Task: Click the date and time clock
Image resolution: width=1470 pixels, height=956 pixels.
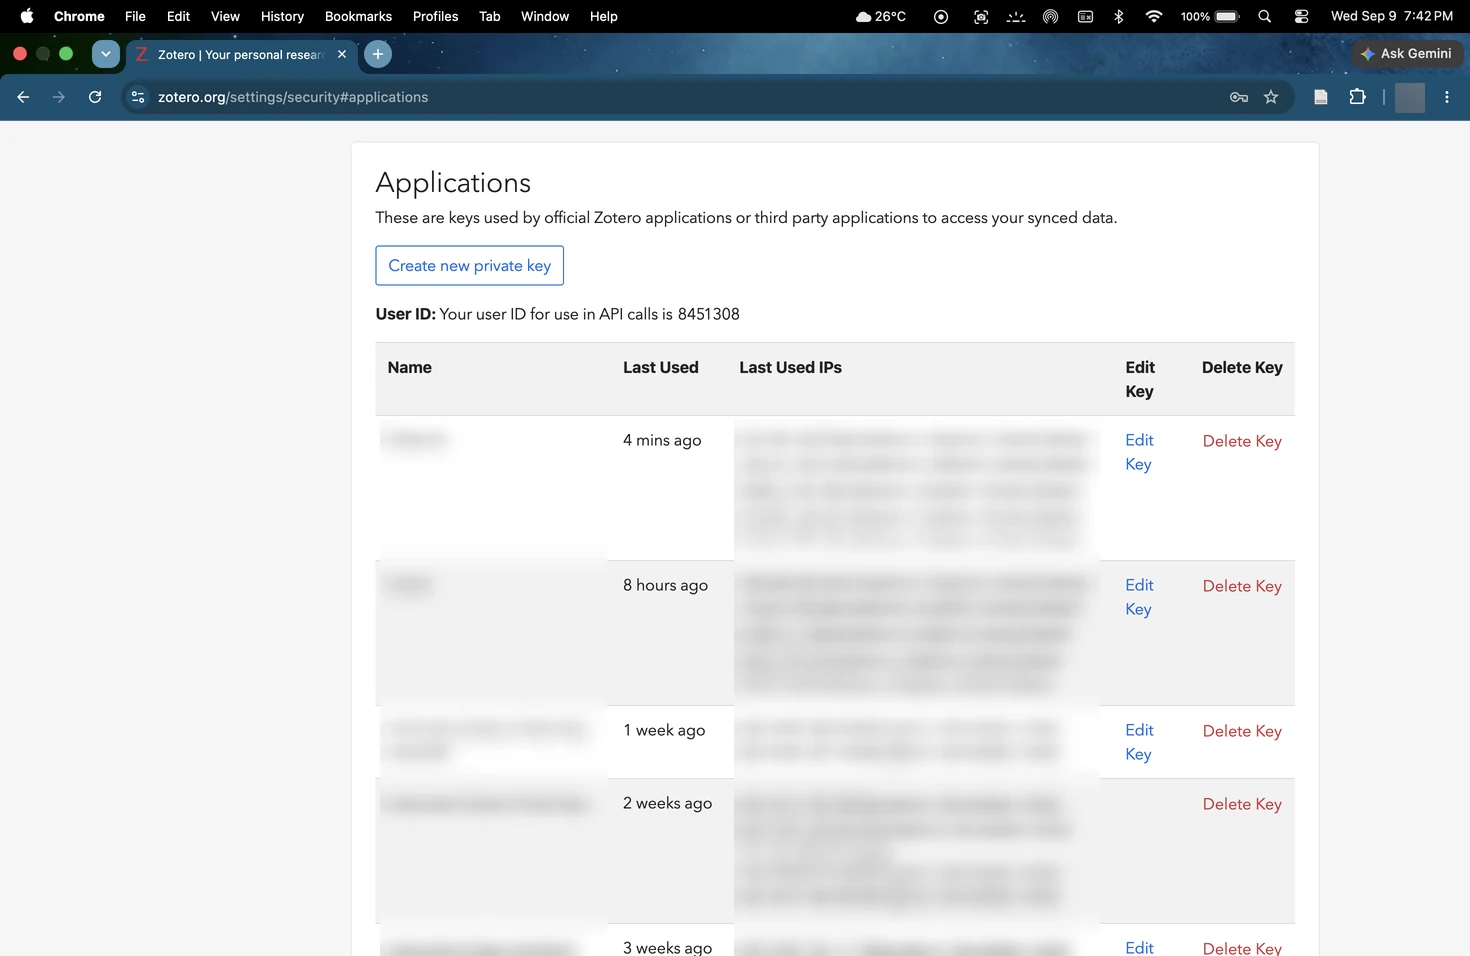Action: tap(1391, 16)
